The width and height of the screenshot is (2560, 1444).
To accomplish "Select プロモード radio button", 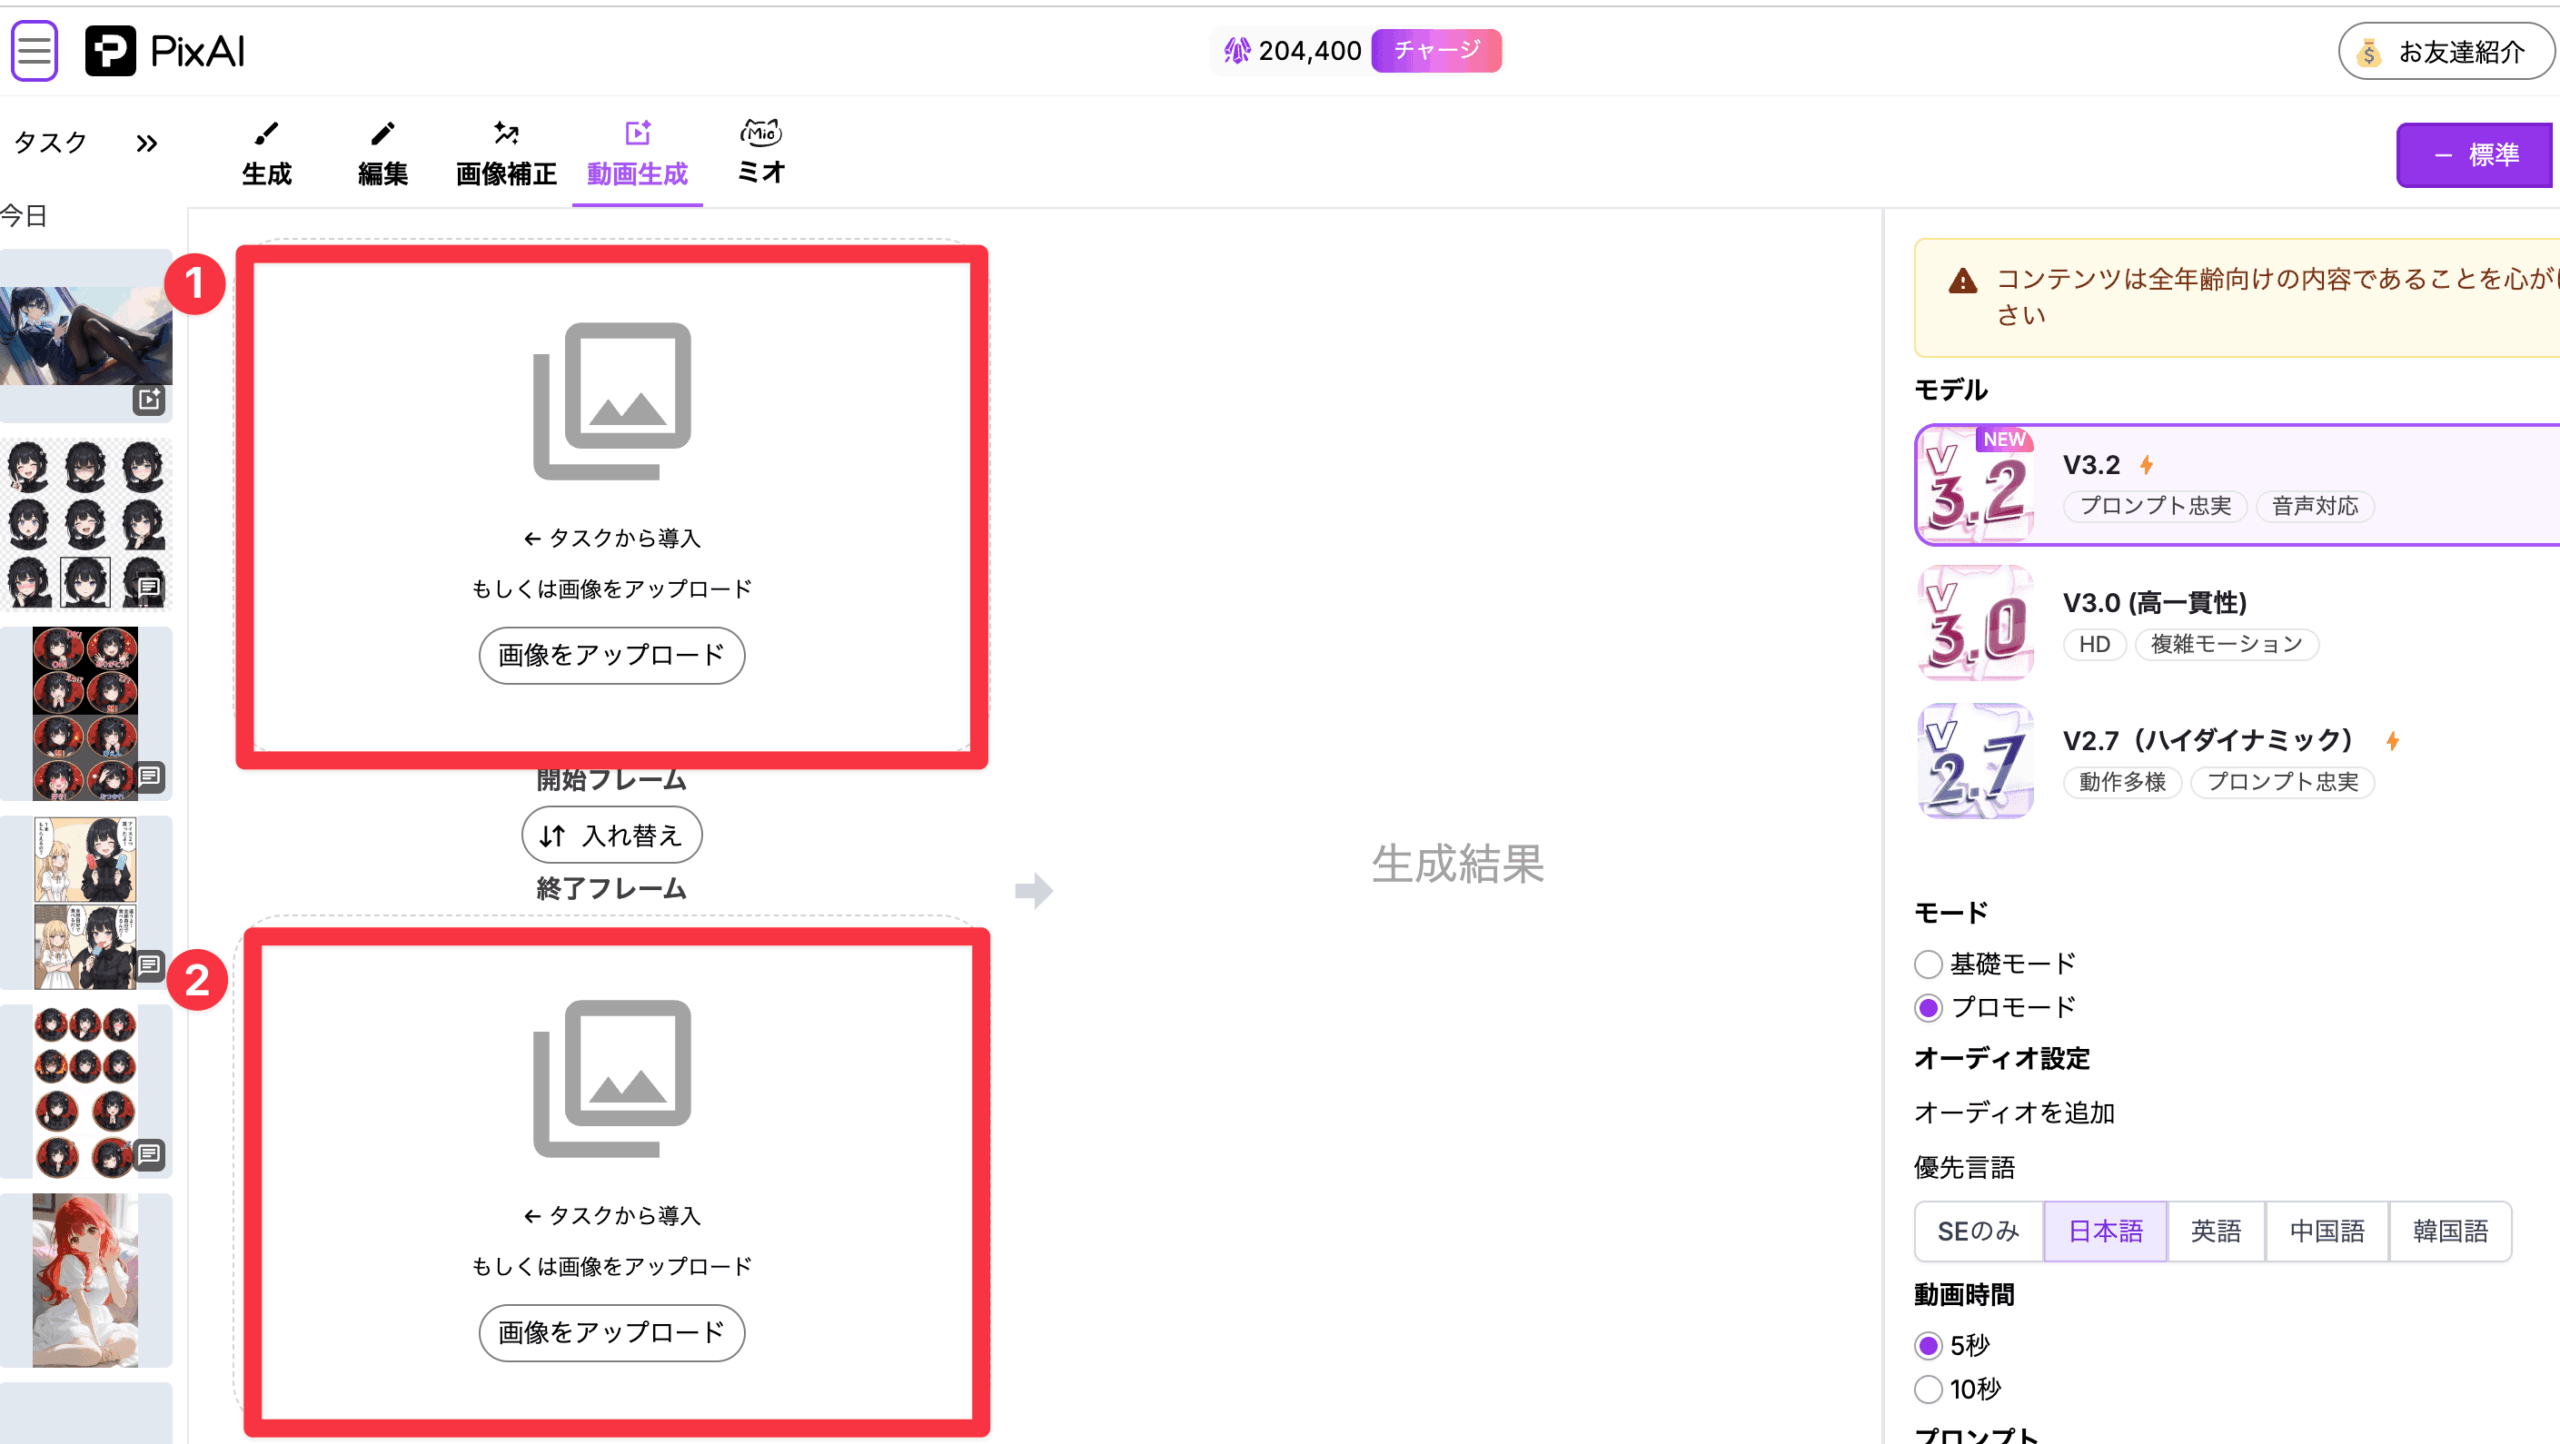I will (x=1928, y=1008).
